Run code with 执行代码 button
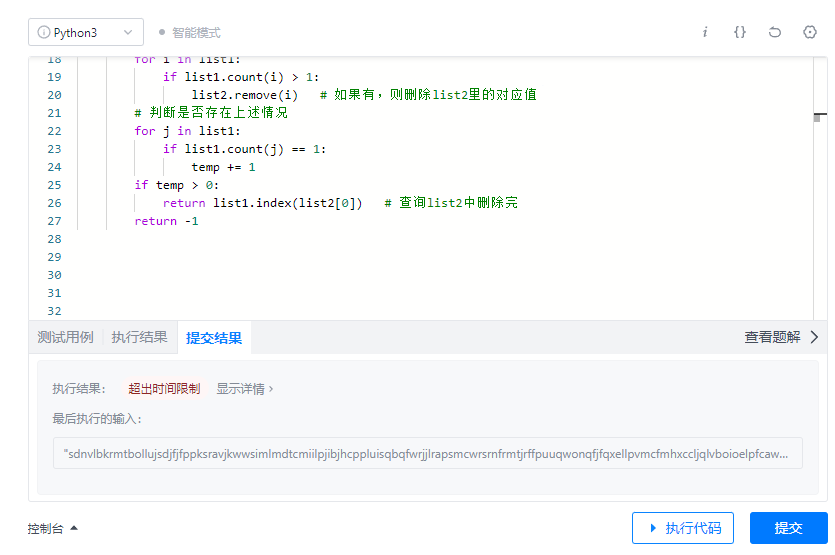The image size is (835, 555). click(683, 528)
